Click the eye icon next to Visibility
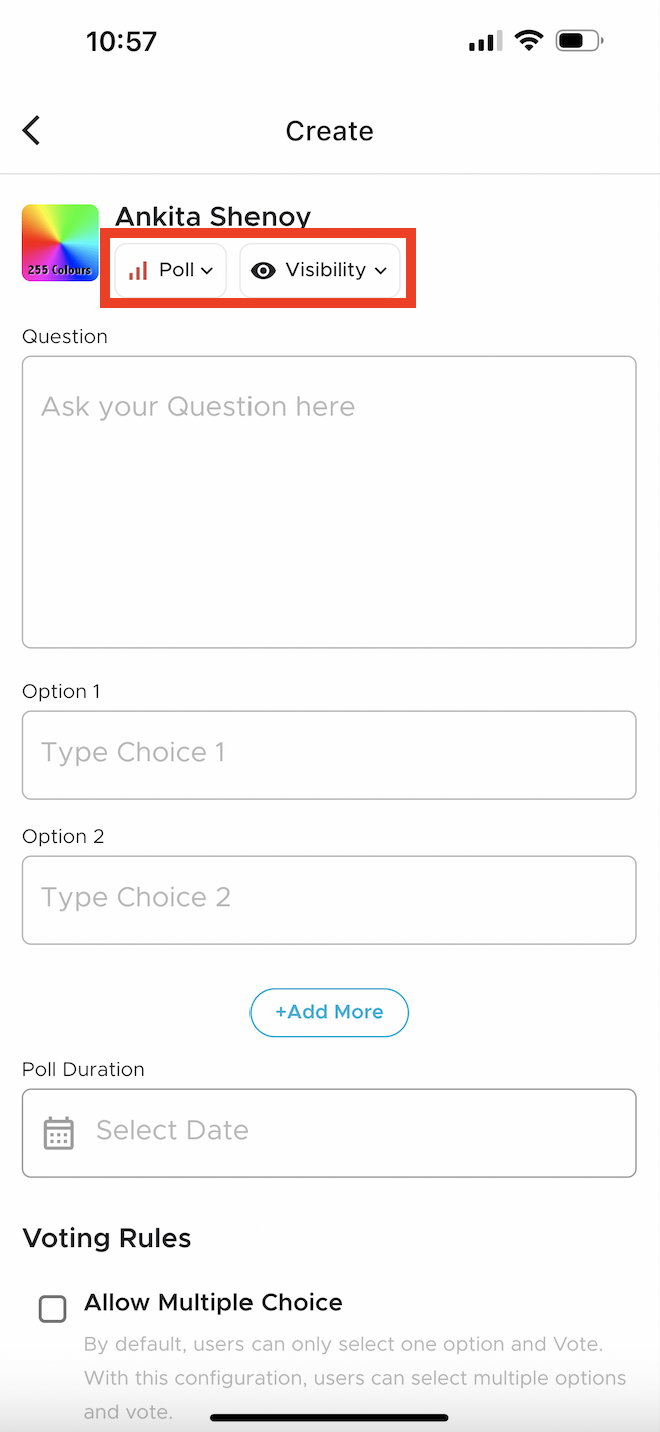660x1432 pixels. [x=263, y=269]
